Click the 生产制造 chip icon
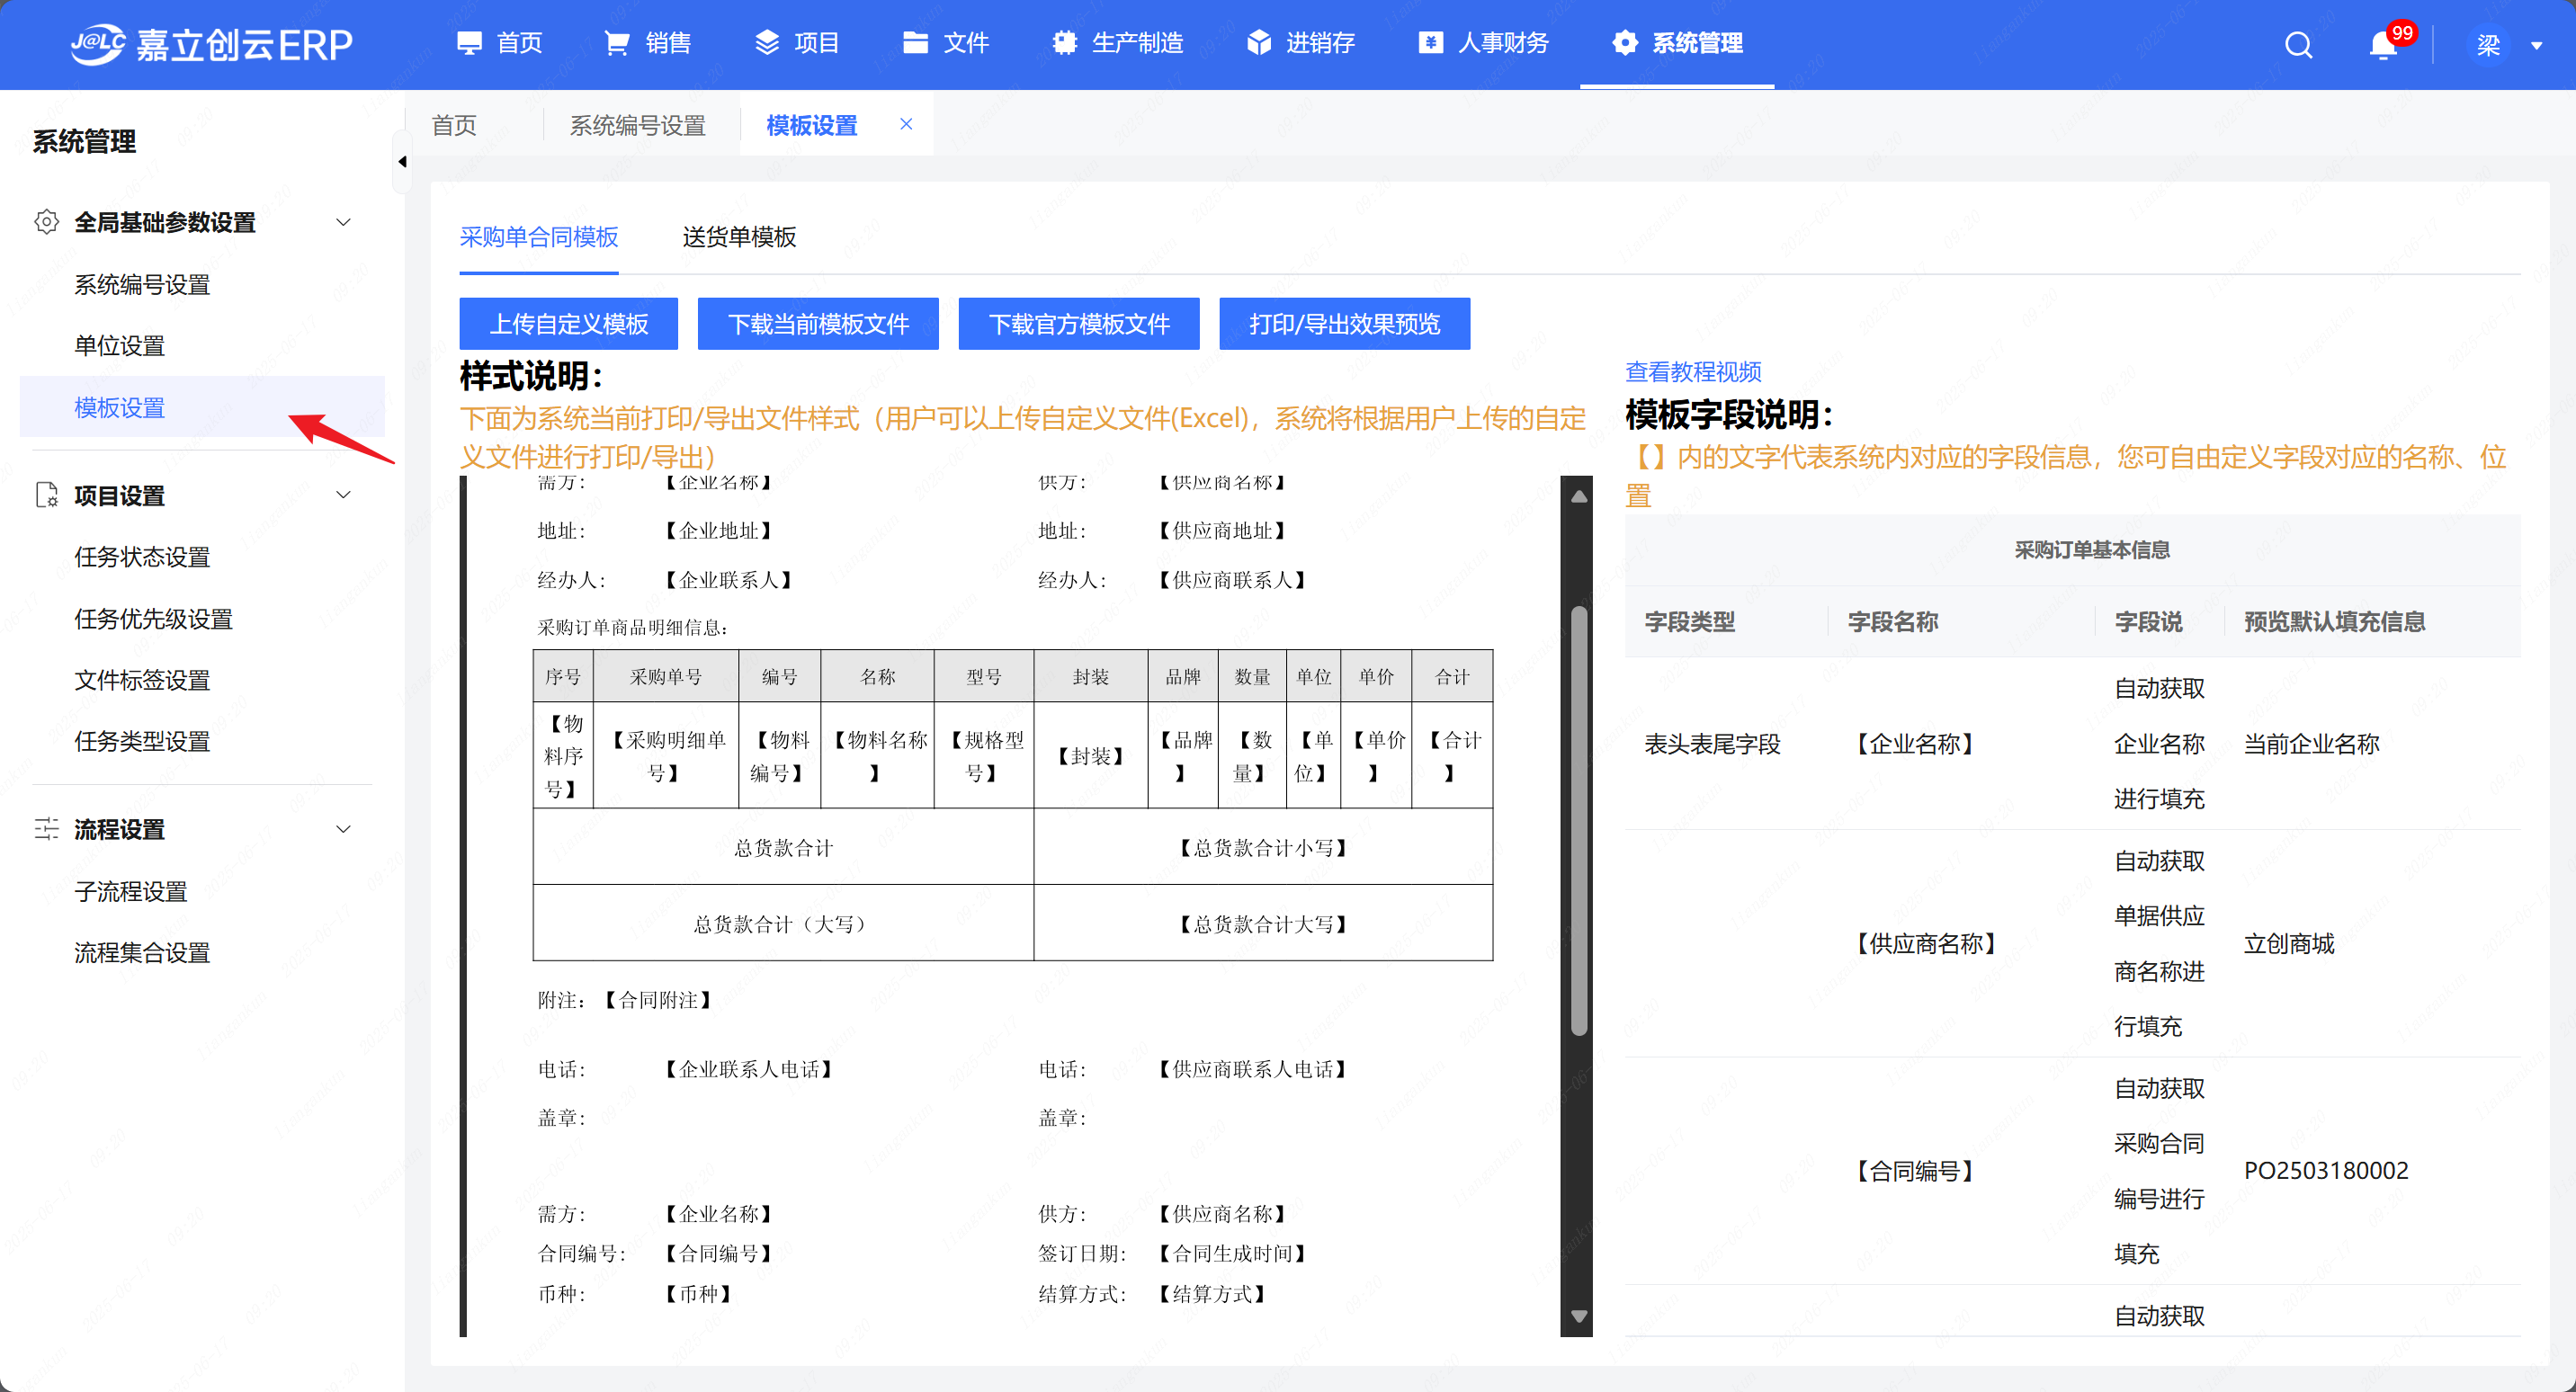 click(x=1064, y=43)
